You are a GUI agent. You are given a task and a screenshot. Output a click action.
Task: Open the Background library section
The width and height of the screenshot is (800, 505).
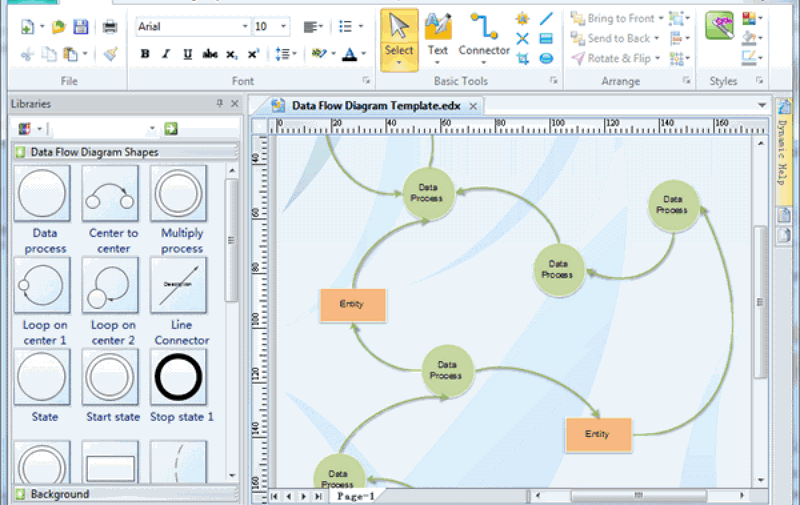click(x=125, y=494)
